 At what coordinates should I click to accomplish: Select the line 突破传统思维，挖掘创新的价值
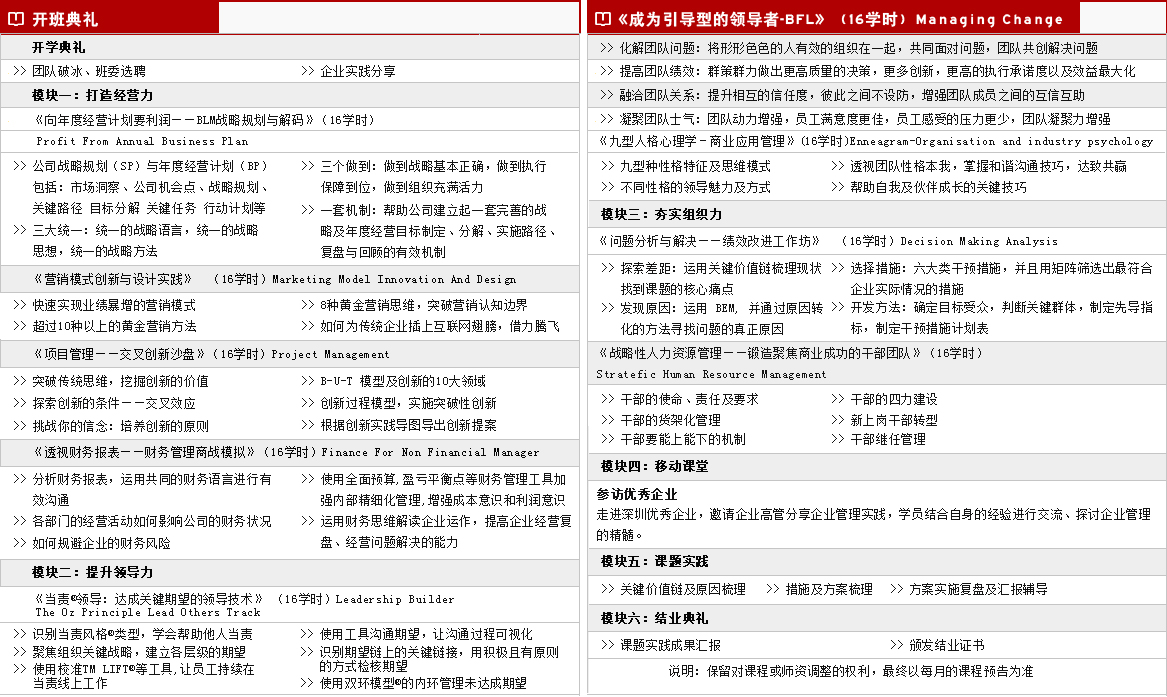[120, 381]
